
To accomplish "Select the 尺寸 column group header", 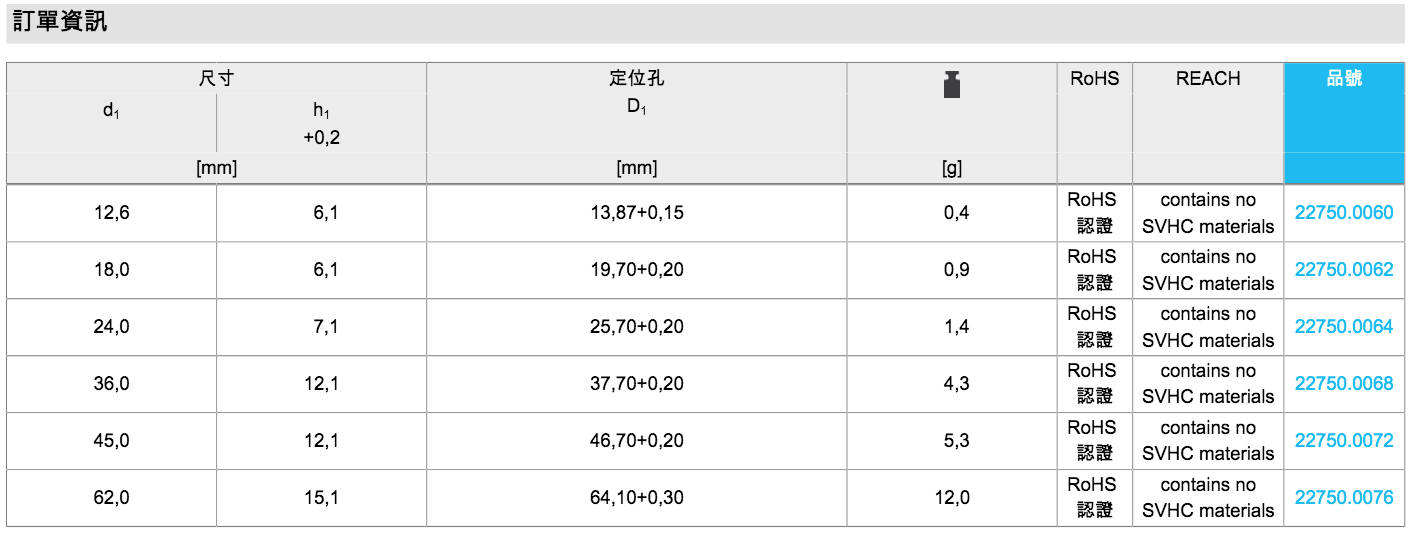I will pos(216,78).
